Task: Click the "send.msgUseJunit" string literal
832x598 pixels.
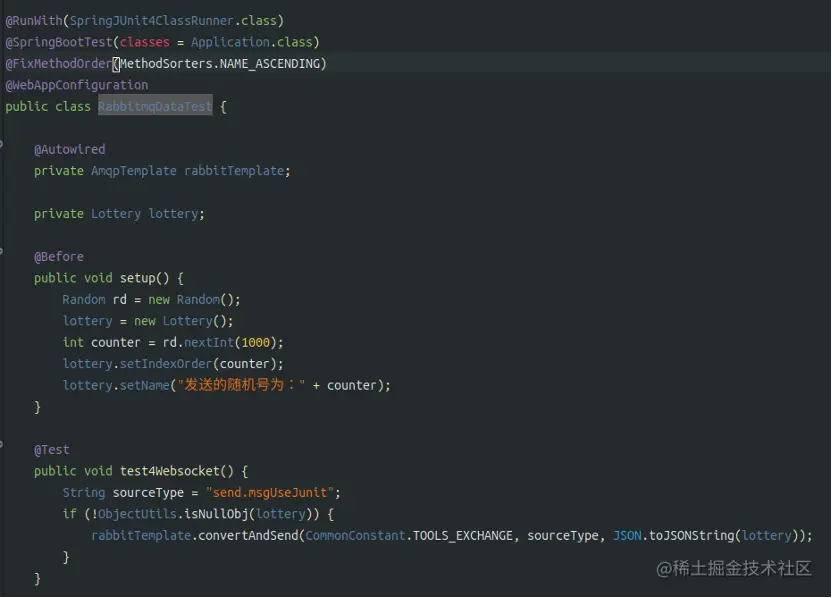Action: tap(270, 493)
